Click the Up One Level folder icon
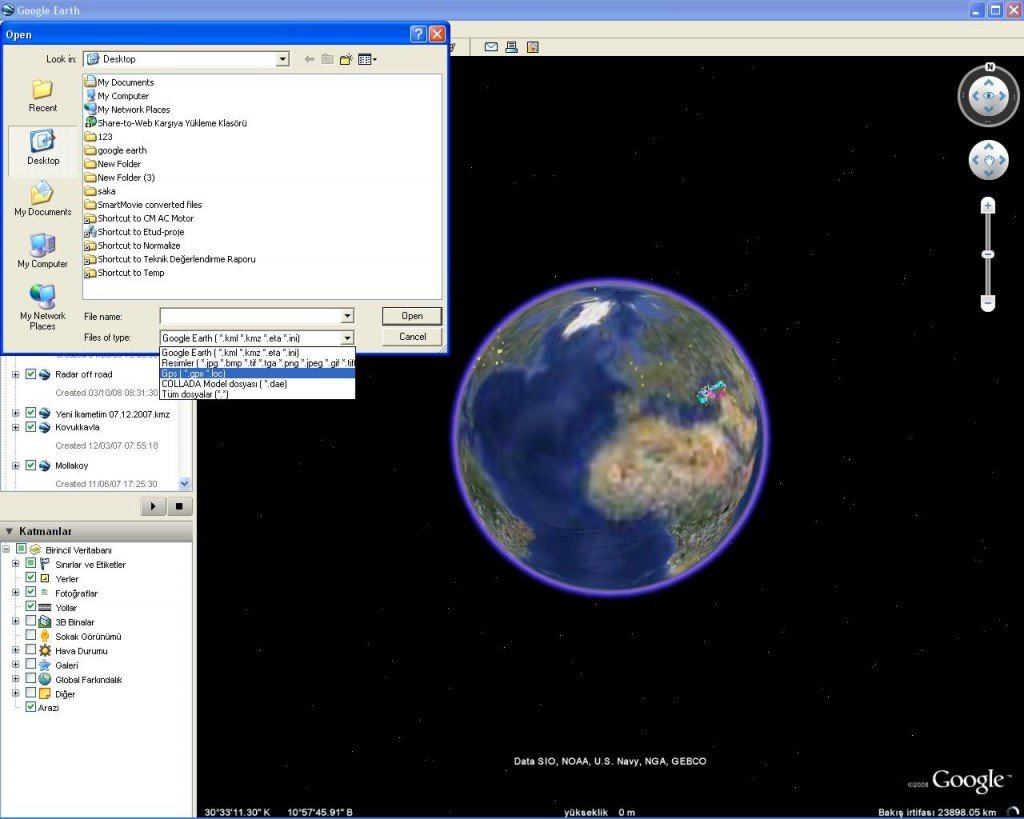The height and width of the screenshot is (819, 1024). [328, 59]
